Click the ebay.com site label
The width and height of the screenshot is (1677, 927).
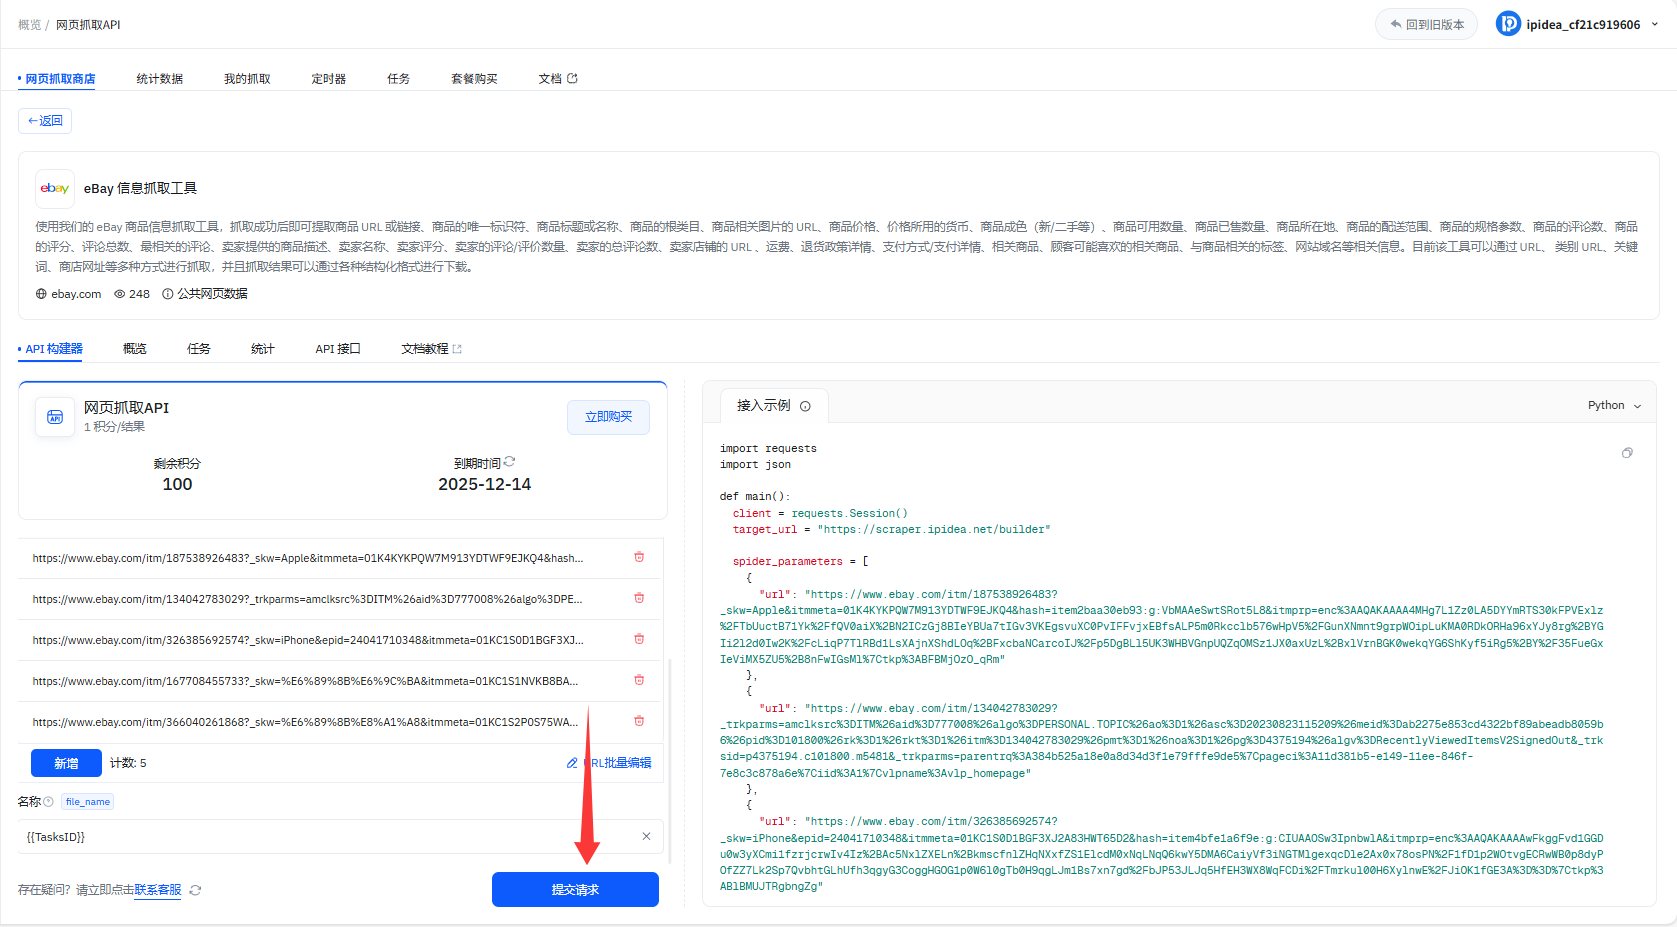[76, 294]
